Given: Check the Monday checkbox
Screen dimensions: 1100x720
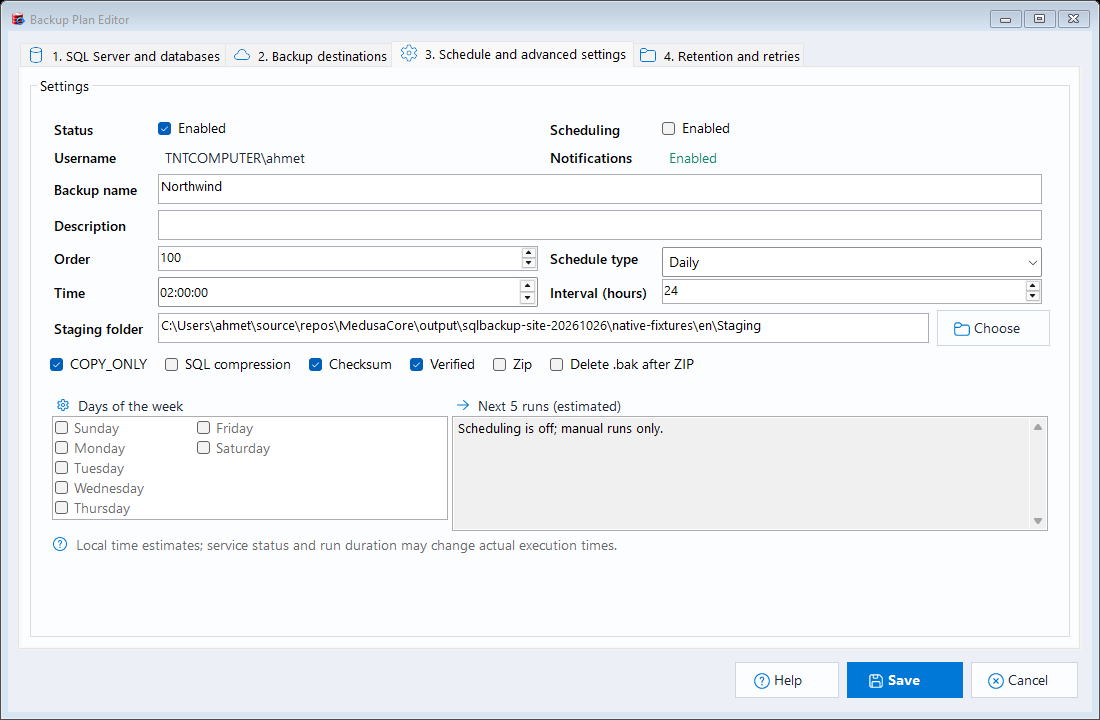Looking at the screenshot, I should click(x=62, y=448).
